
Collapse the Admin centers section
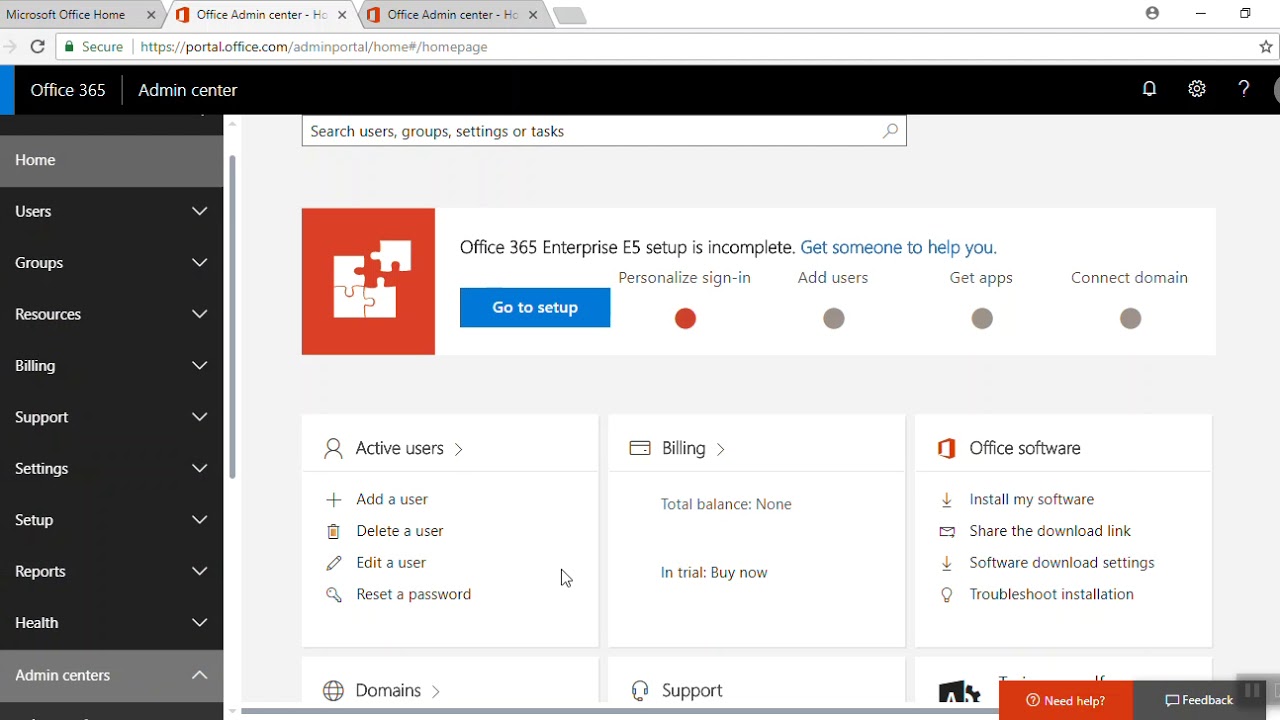(x=111, y=675)
